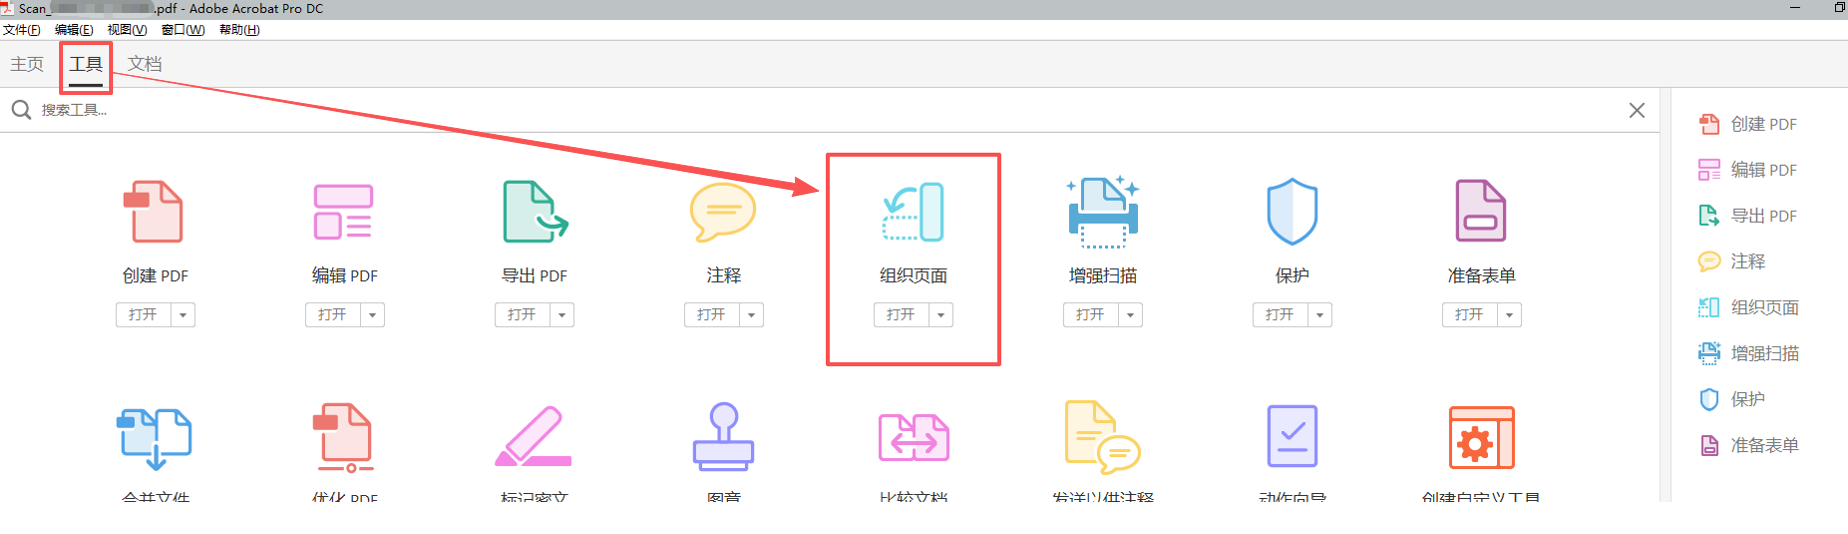The image size is (1848, 534).
Task: Switch to the 文档 tab
Action: click(x=145, y=64)
